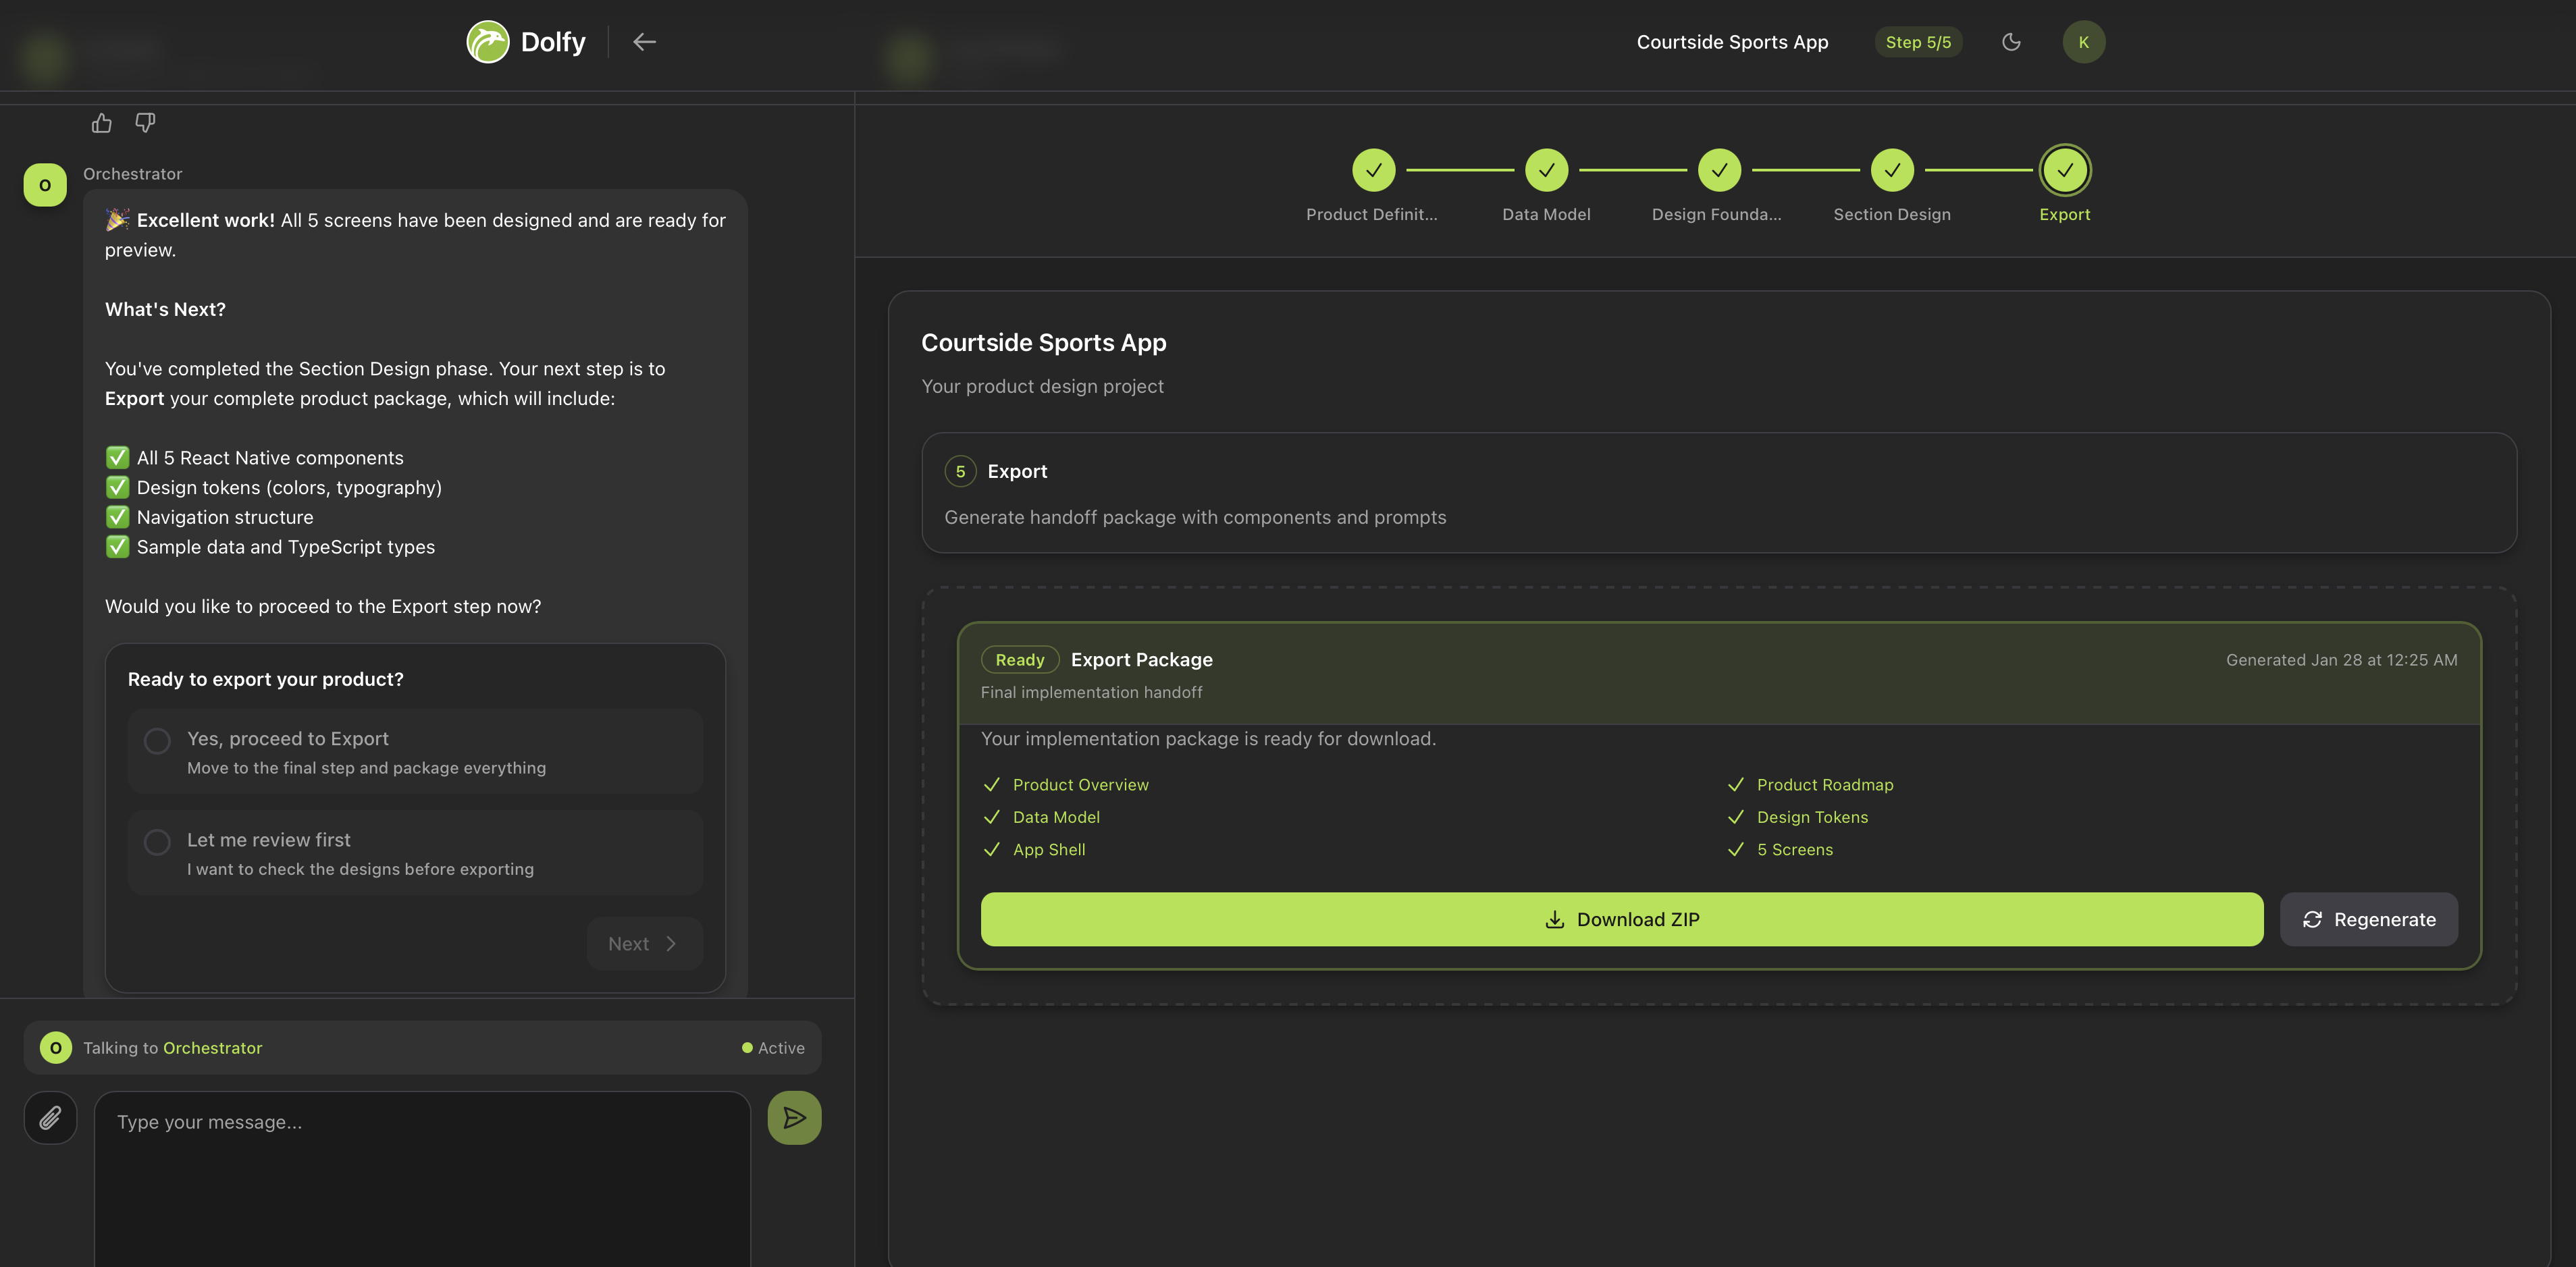
Task: Regenerate the export package
Action: (2368, 919)
